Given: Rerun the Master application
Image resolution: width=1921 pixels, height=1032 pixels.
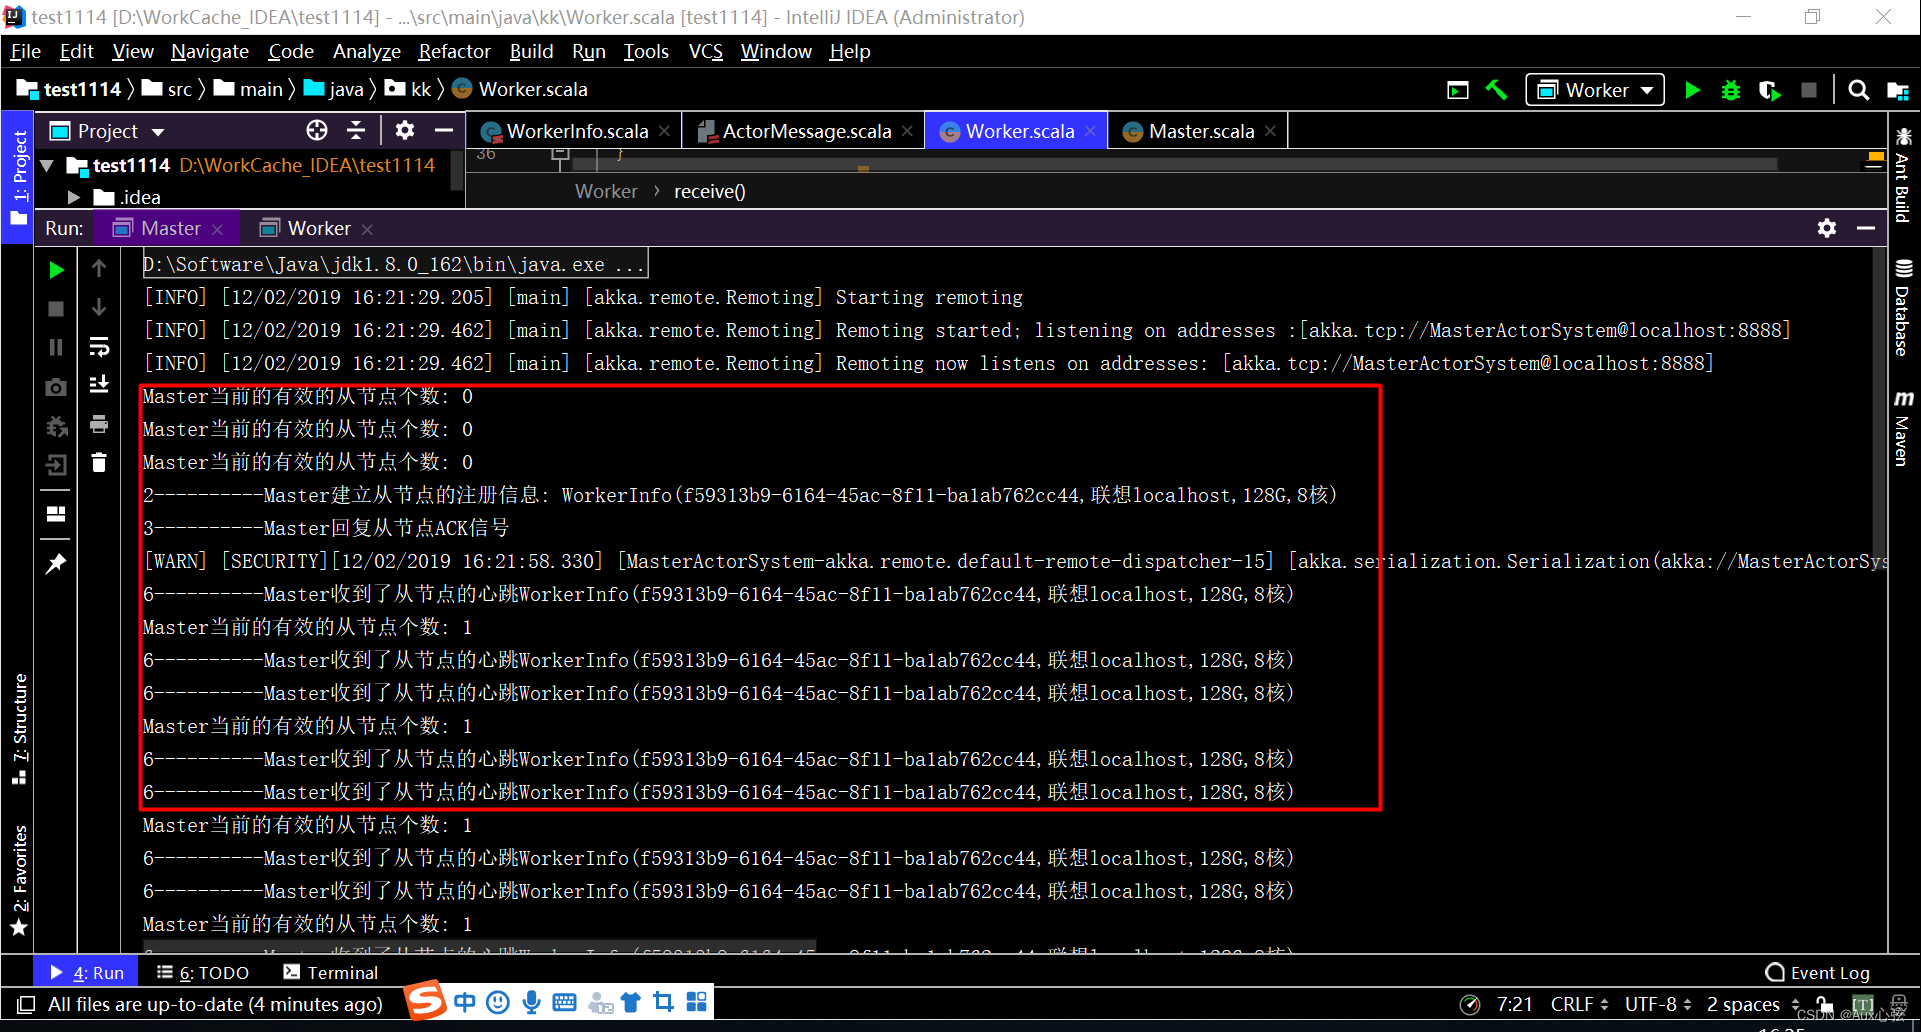Looking at the screenshot, I should (55, 268).
